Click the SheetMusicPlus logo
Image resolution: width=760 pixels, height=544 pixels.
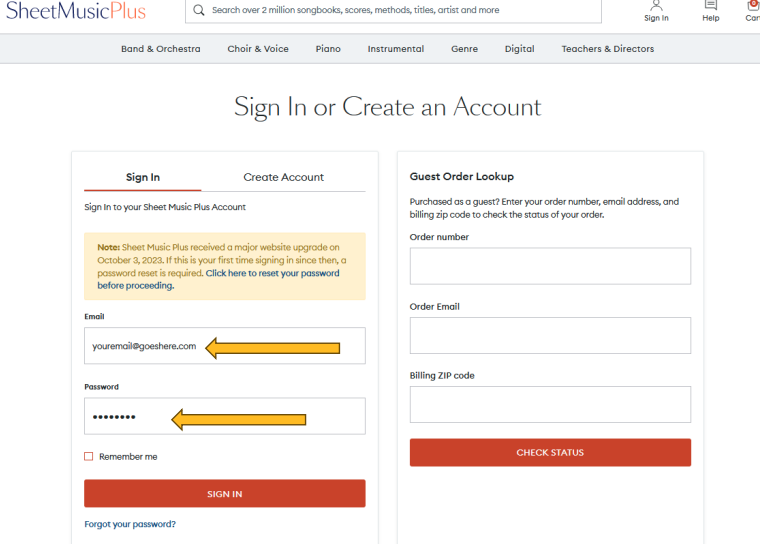tap(75, 11)
